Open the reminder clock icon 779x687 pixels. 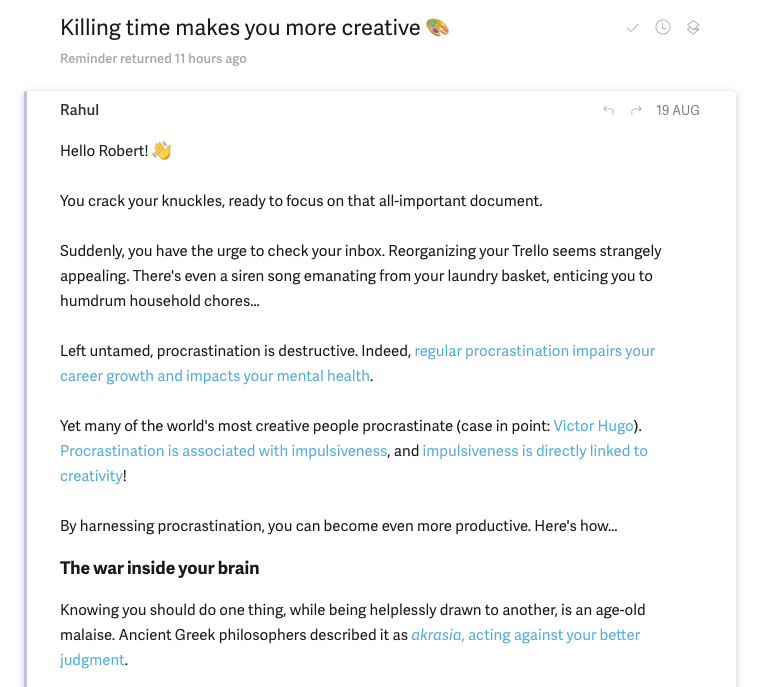(x=663, y=27)
